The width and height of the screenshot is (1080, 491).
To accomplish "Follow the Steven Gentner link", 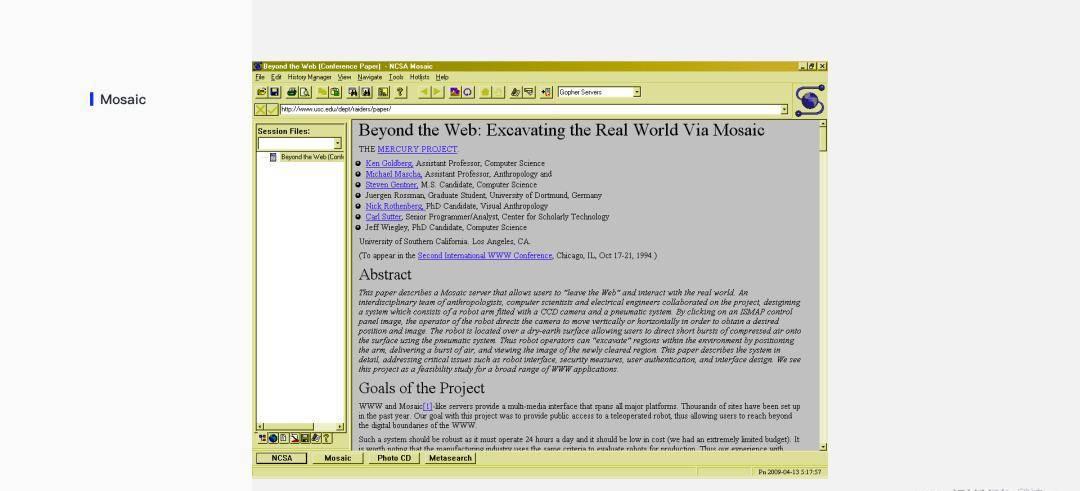I will [x=391, y=185].
